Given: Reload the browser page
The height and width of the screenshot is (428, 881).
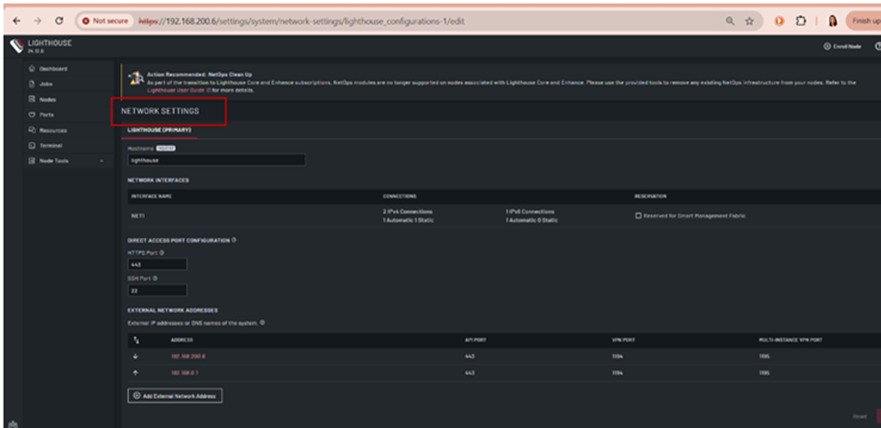Looking at the screenshot, I should tap(59, 21).
